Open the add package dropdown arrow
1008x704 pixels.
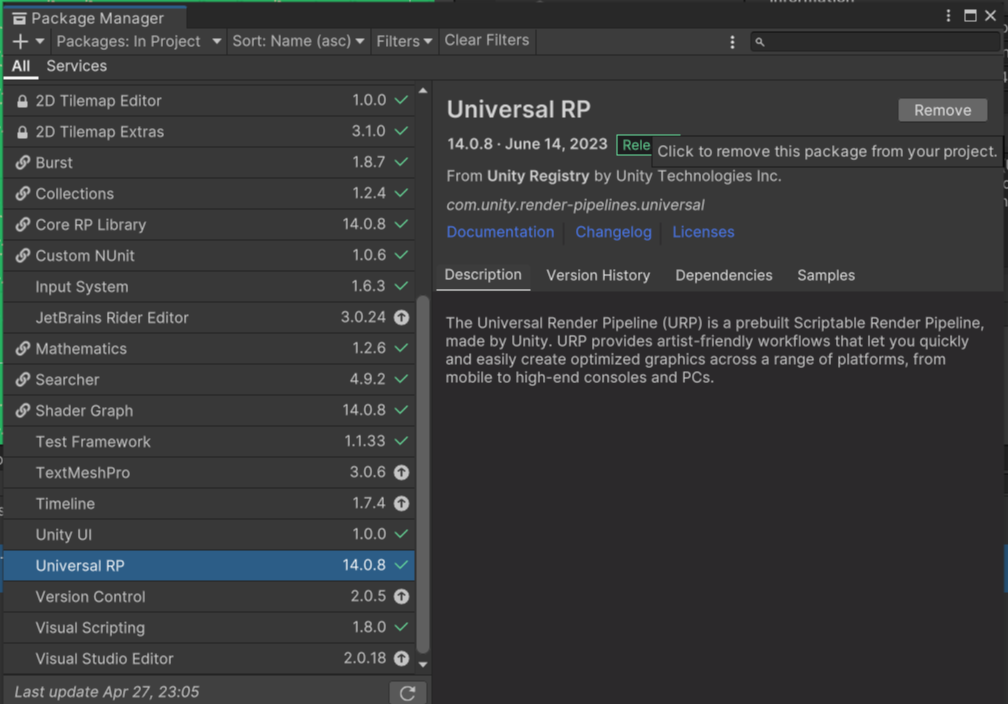click(x=40, y=42)
